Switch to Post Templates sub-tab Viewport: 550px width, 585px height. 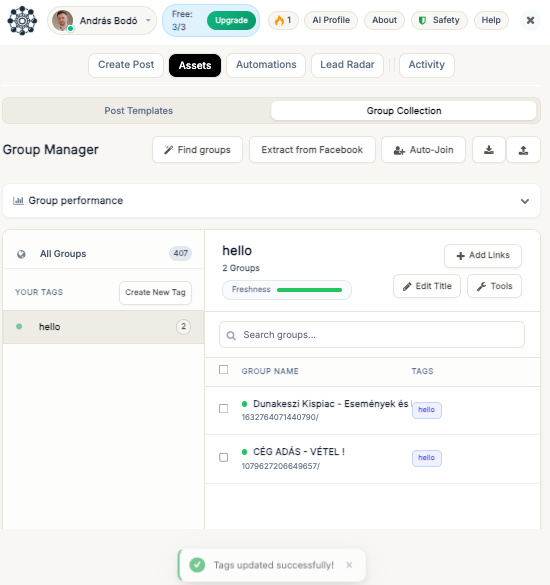point(138,111)
